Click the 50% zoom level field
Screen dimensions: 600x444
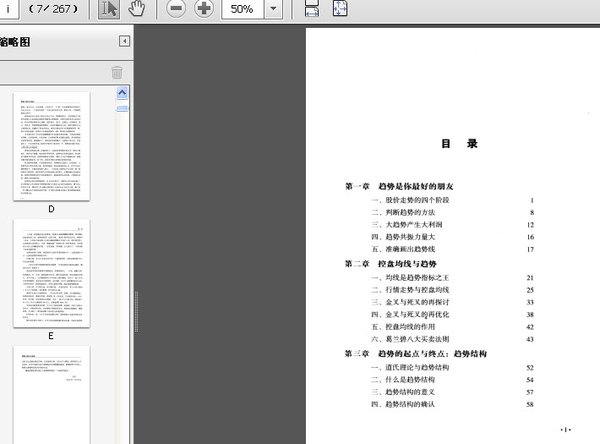[x=241, y=9]
